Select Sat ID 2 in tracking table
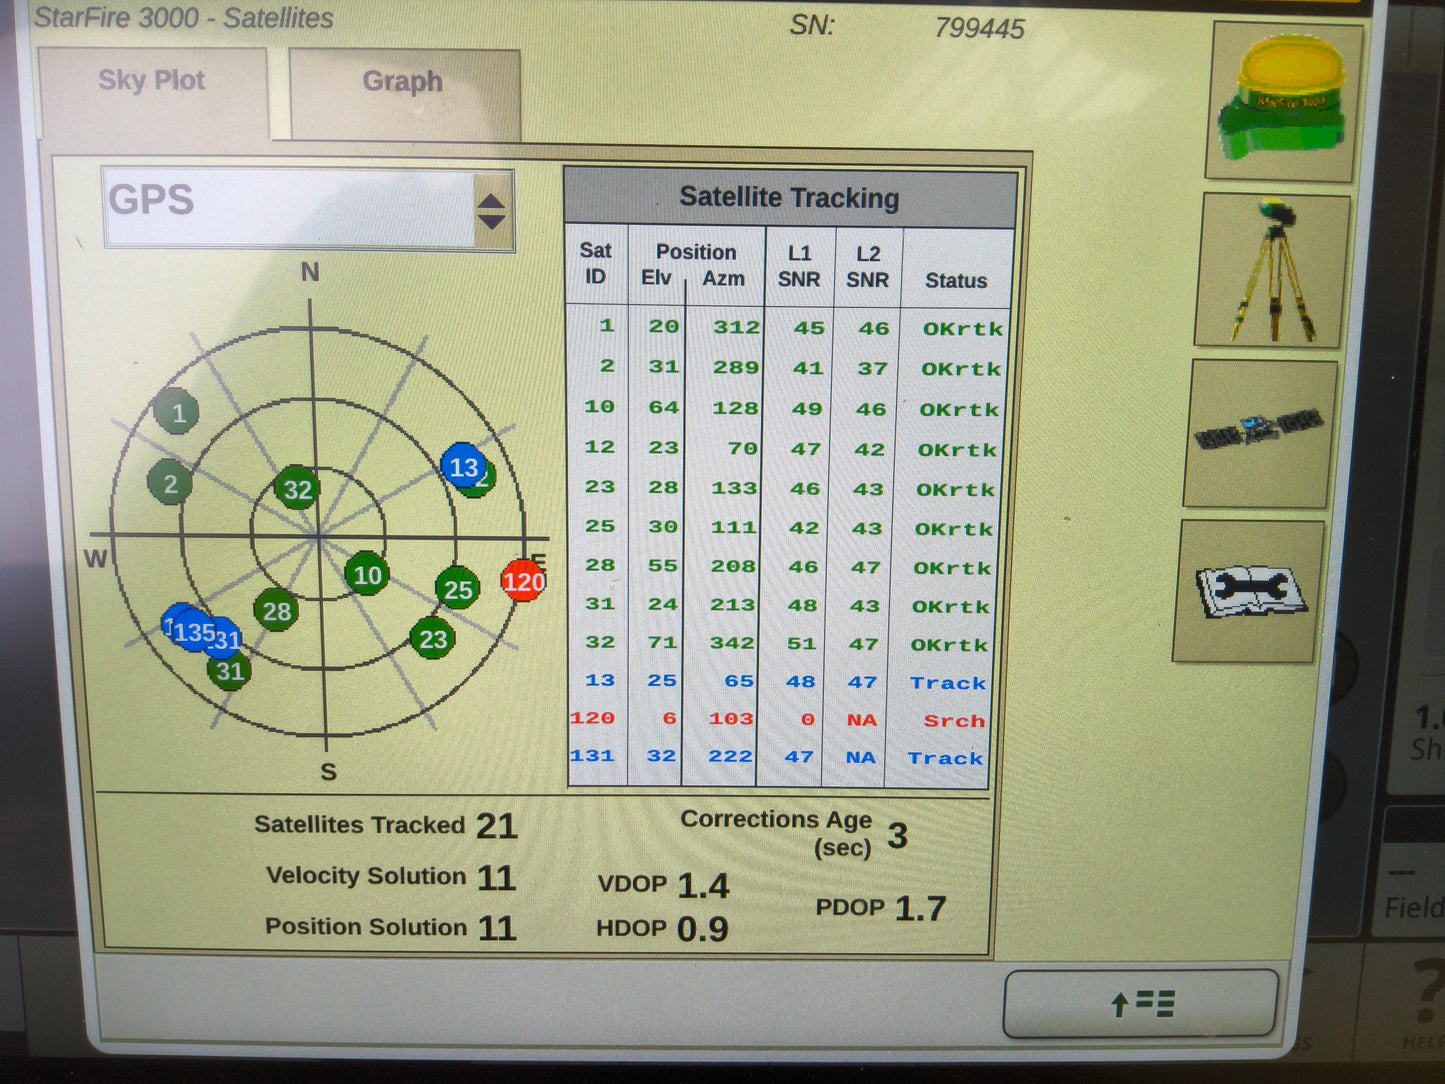The image size is (1445, 1084). (x=606, y=366)
